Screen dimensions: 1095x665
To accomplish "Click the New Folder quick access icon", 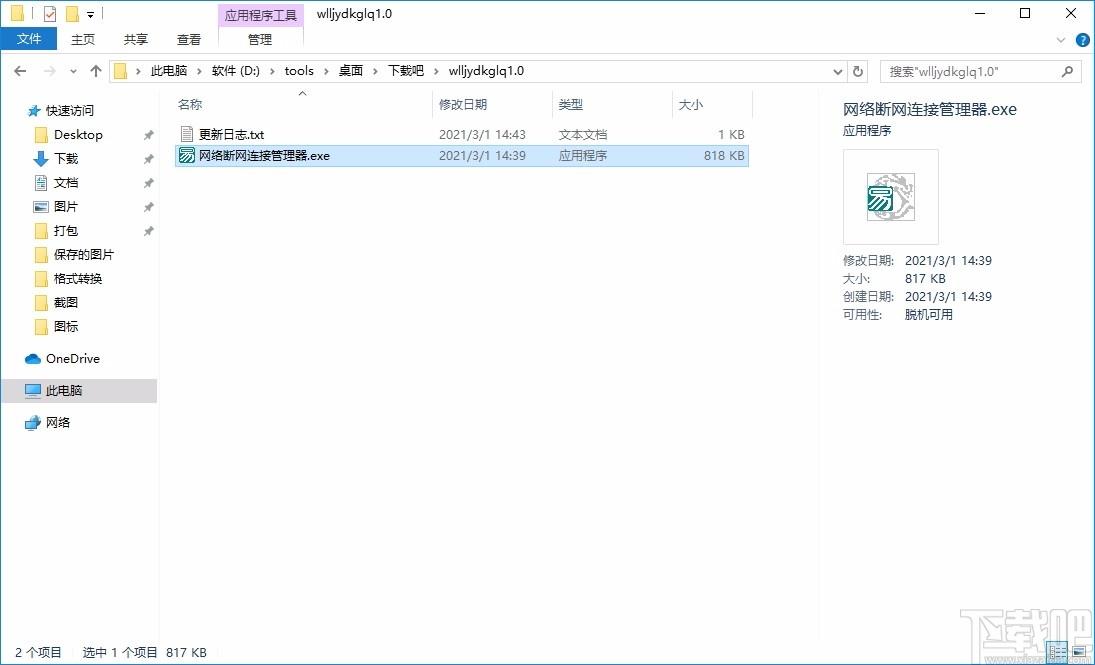I will tap(71, 13).
